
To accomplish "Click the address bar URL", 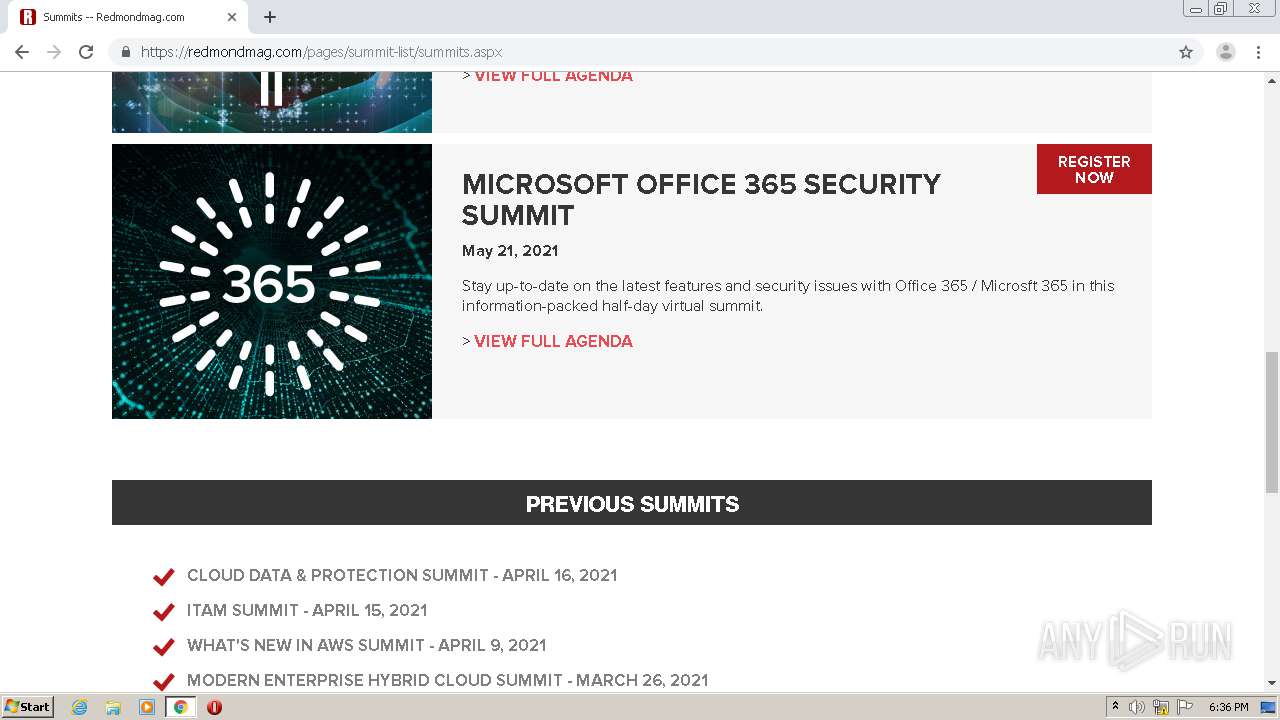I will (x=321, y=52).
